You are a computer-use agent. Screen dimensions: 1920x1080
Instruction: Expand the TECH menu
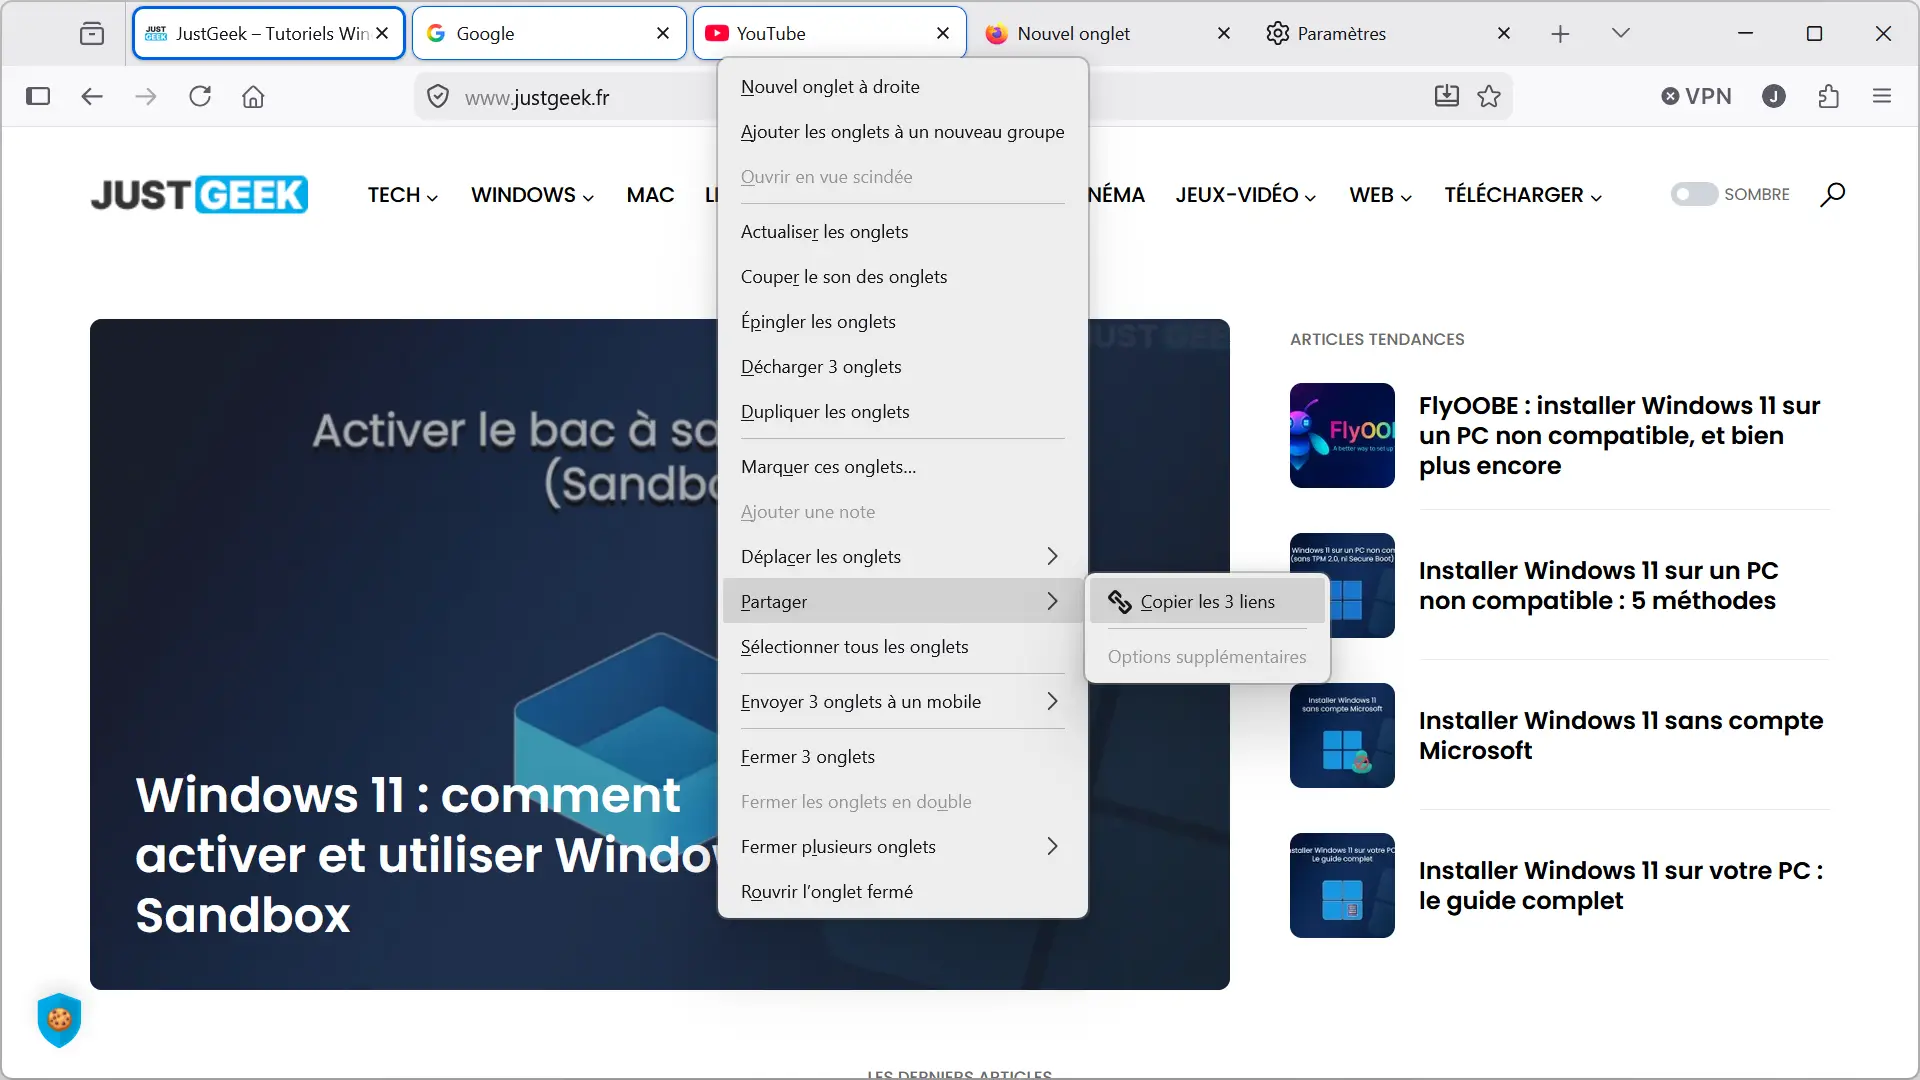pyautogui.click(x=403, y=195)
